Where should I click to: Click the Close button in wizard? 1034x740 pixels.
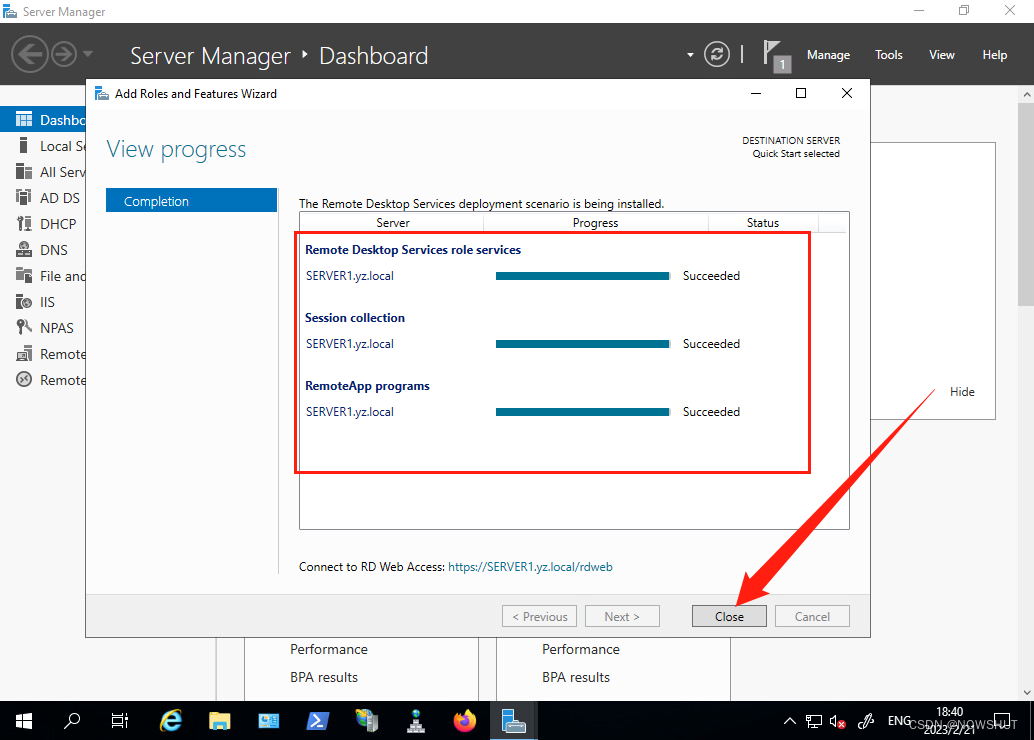pos(729,616)
